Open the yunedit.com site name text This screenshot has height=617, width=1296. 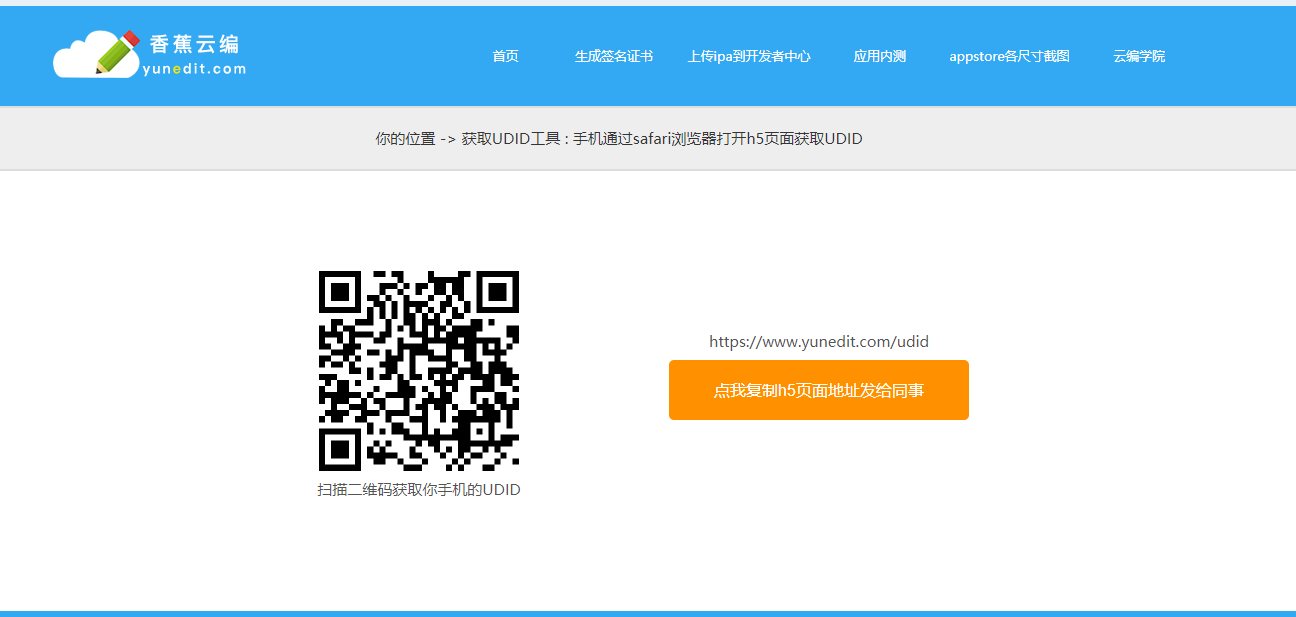tap(194, 69)
